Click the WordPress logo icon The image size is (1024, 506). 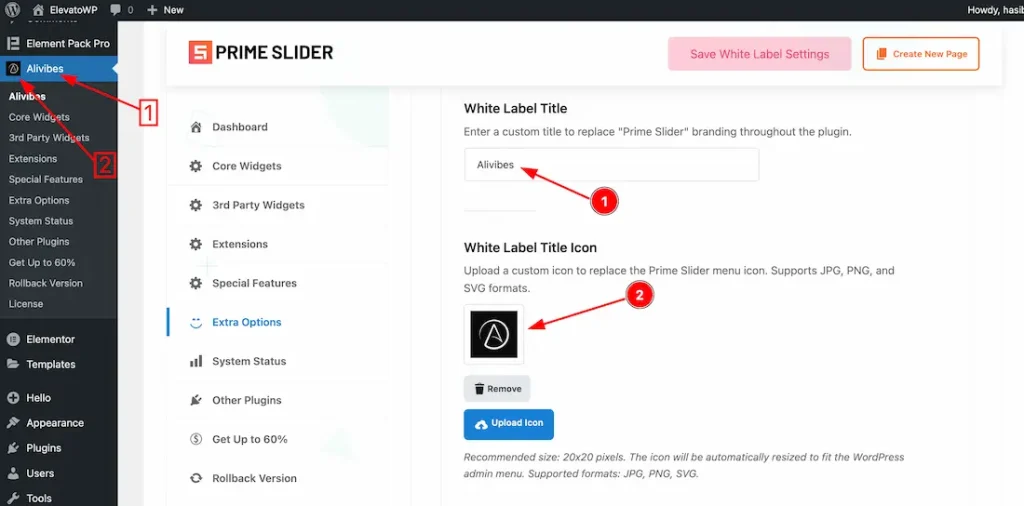[12, 10]
